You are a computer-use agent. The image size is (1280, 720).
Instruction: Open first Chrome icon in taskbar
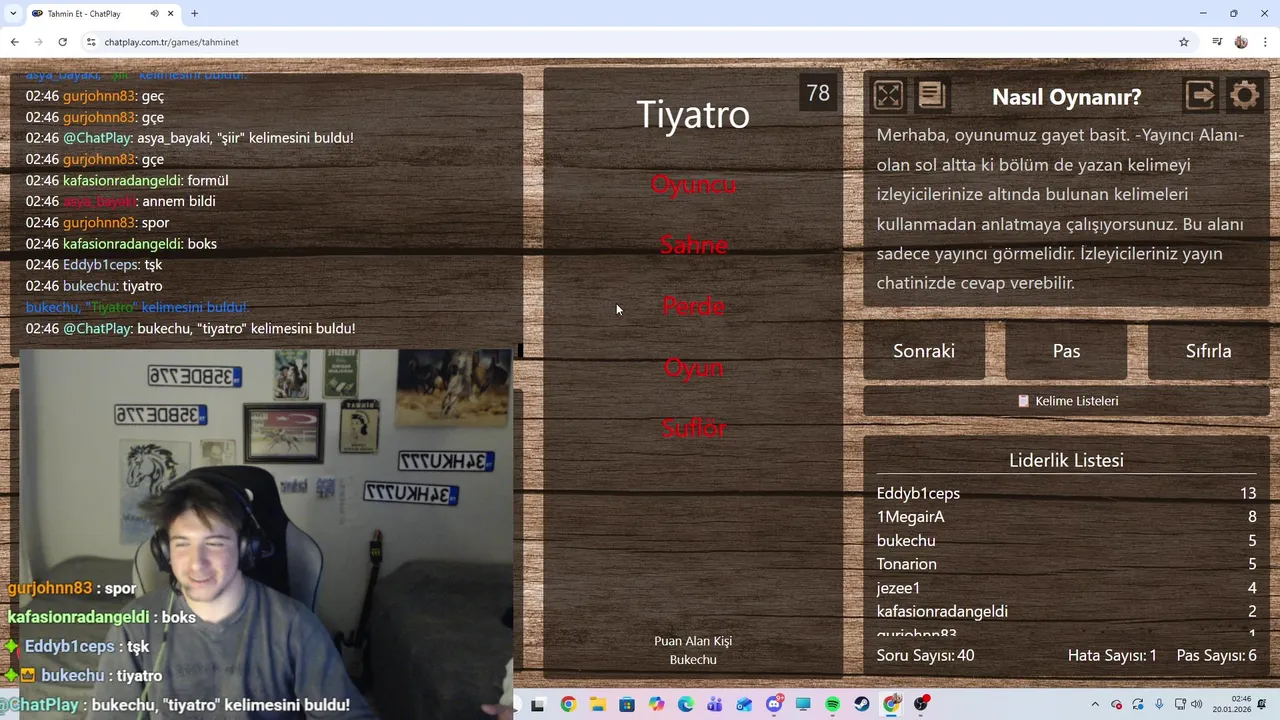point(568,705)
